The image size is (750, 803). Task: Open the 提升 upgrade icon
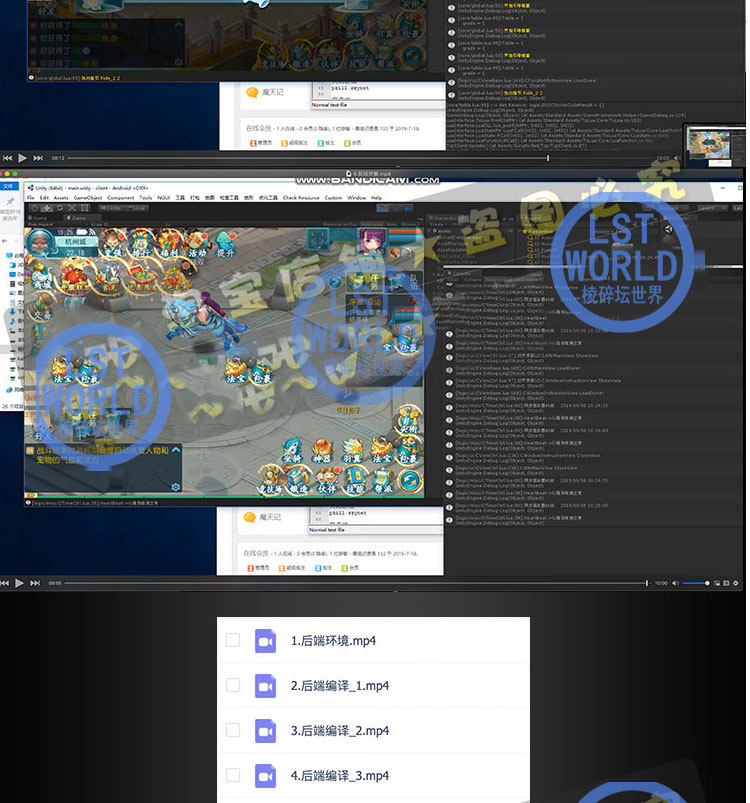point(225,244)
